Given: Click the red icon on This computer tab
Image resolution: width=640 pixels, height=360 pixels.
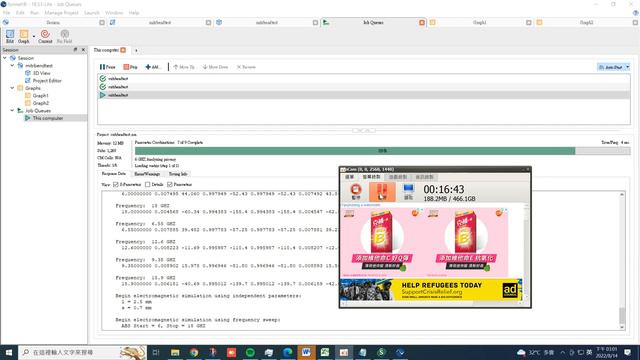Looking at the screenshot, I should click(x=123, y=50).
